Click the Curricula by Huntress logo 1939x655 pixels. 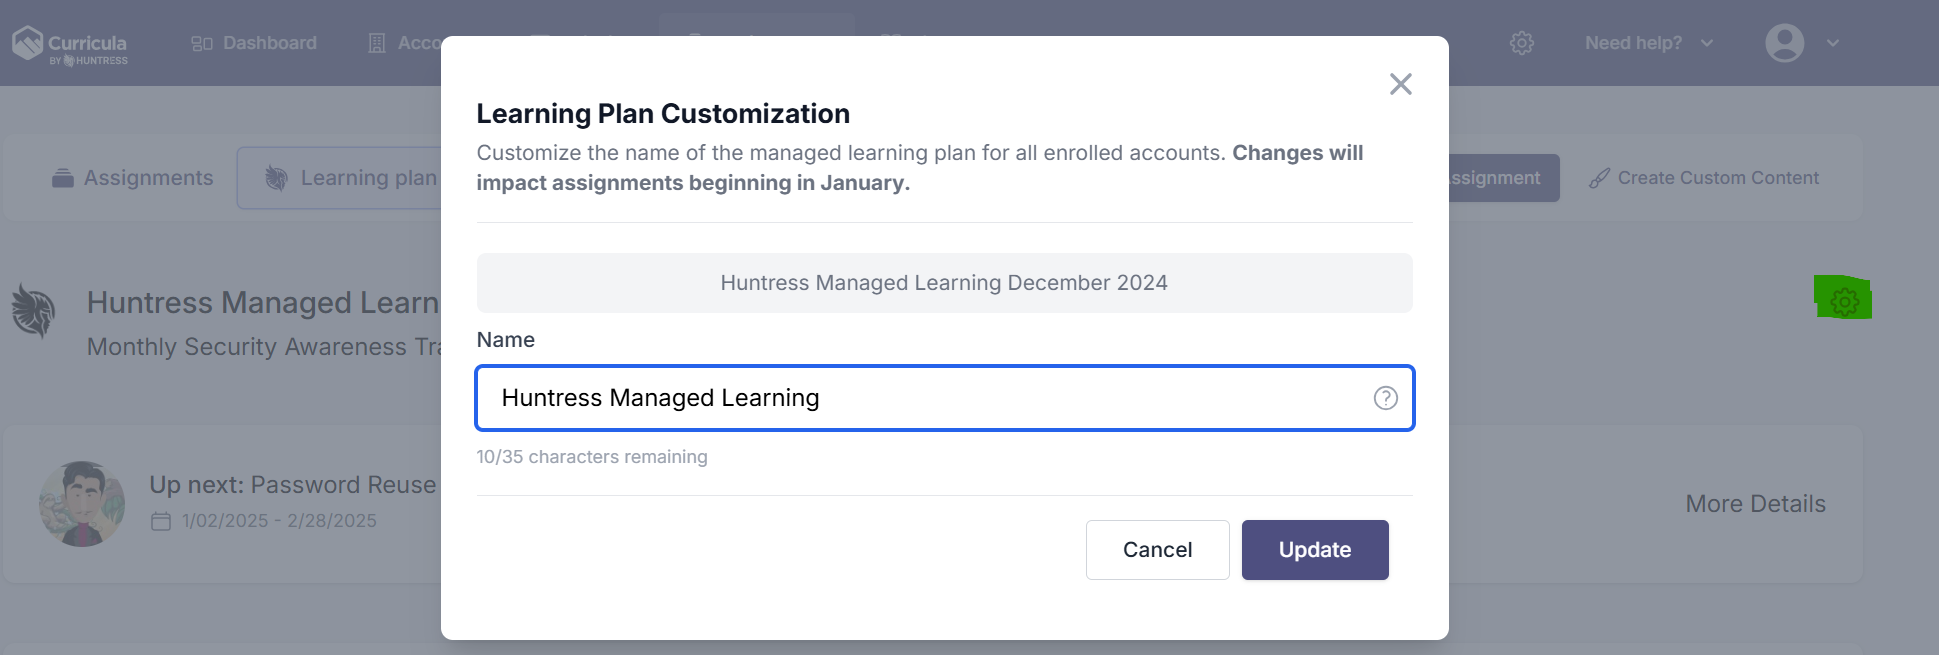pyautogui.click(x=70, y=45)
